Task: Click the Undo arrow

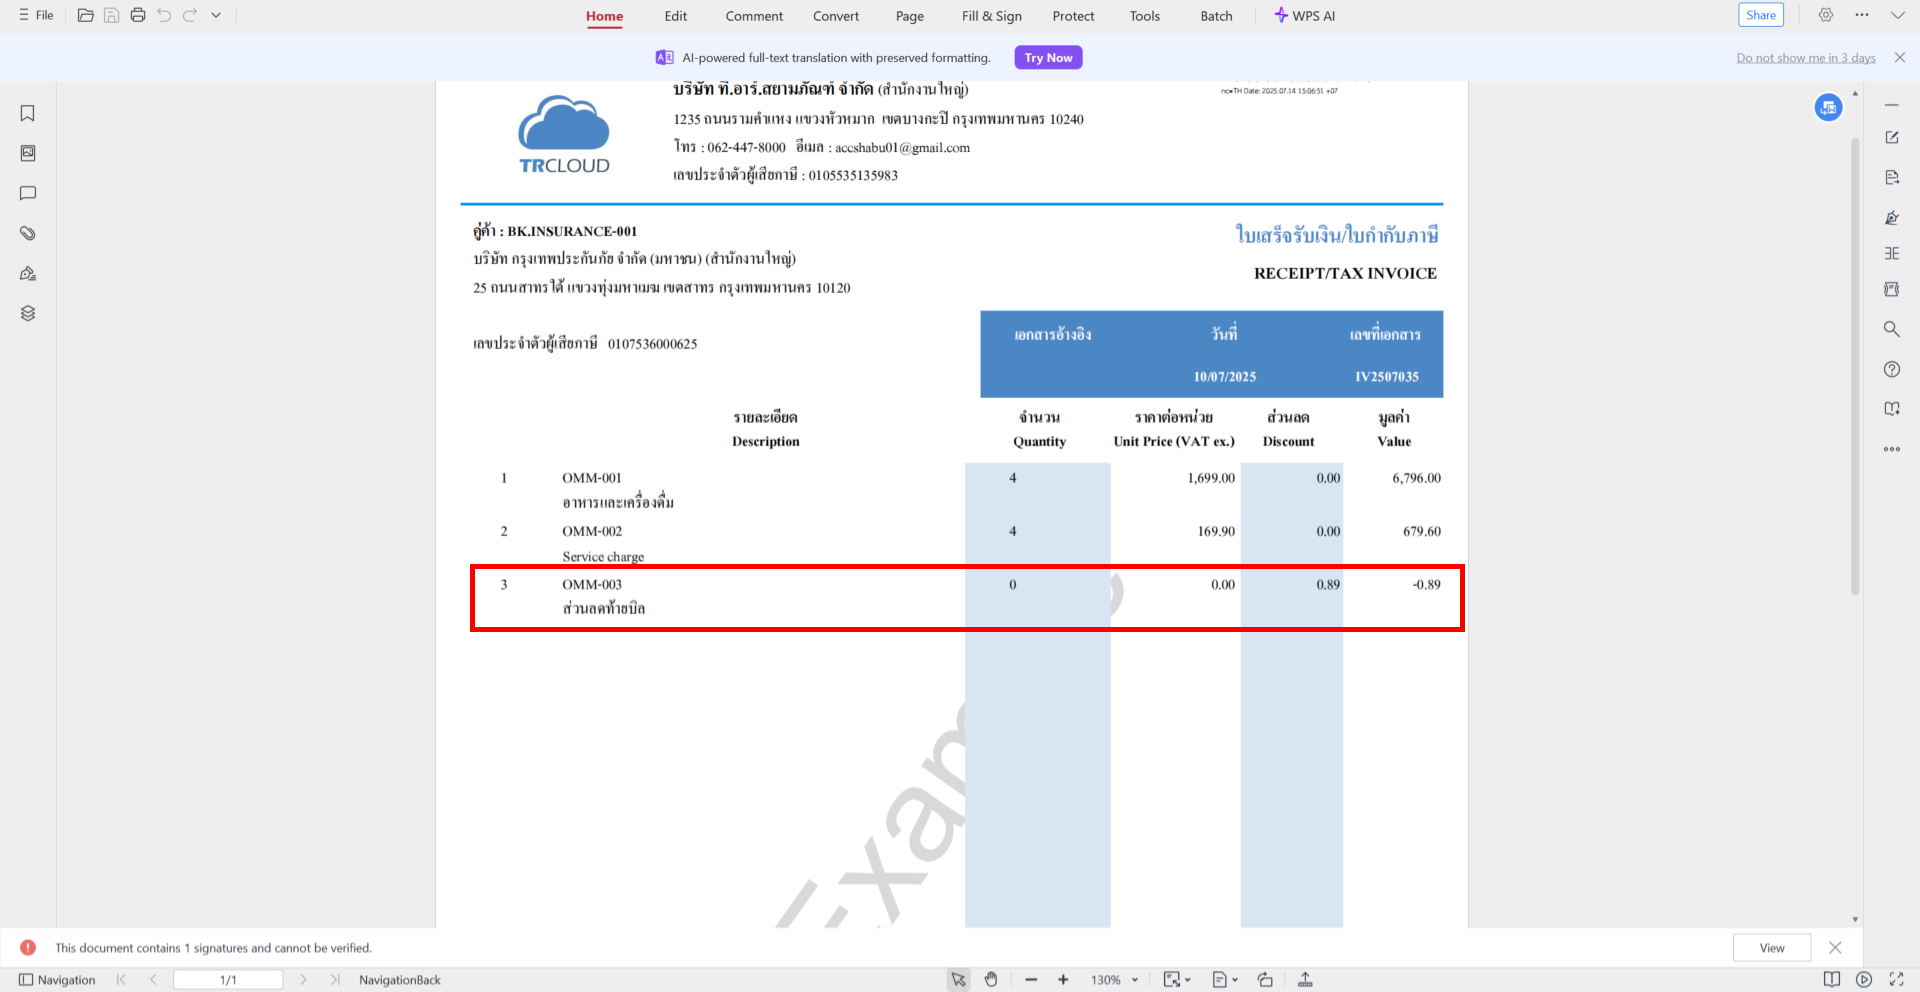Action: tap(164, 15)
